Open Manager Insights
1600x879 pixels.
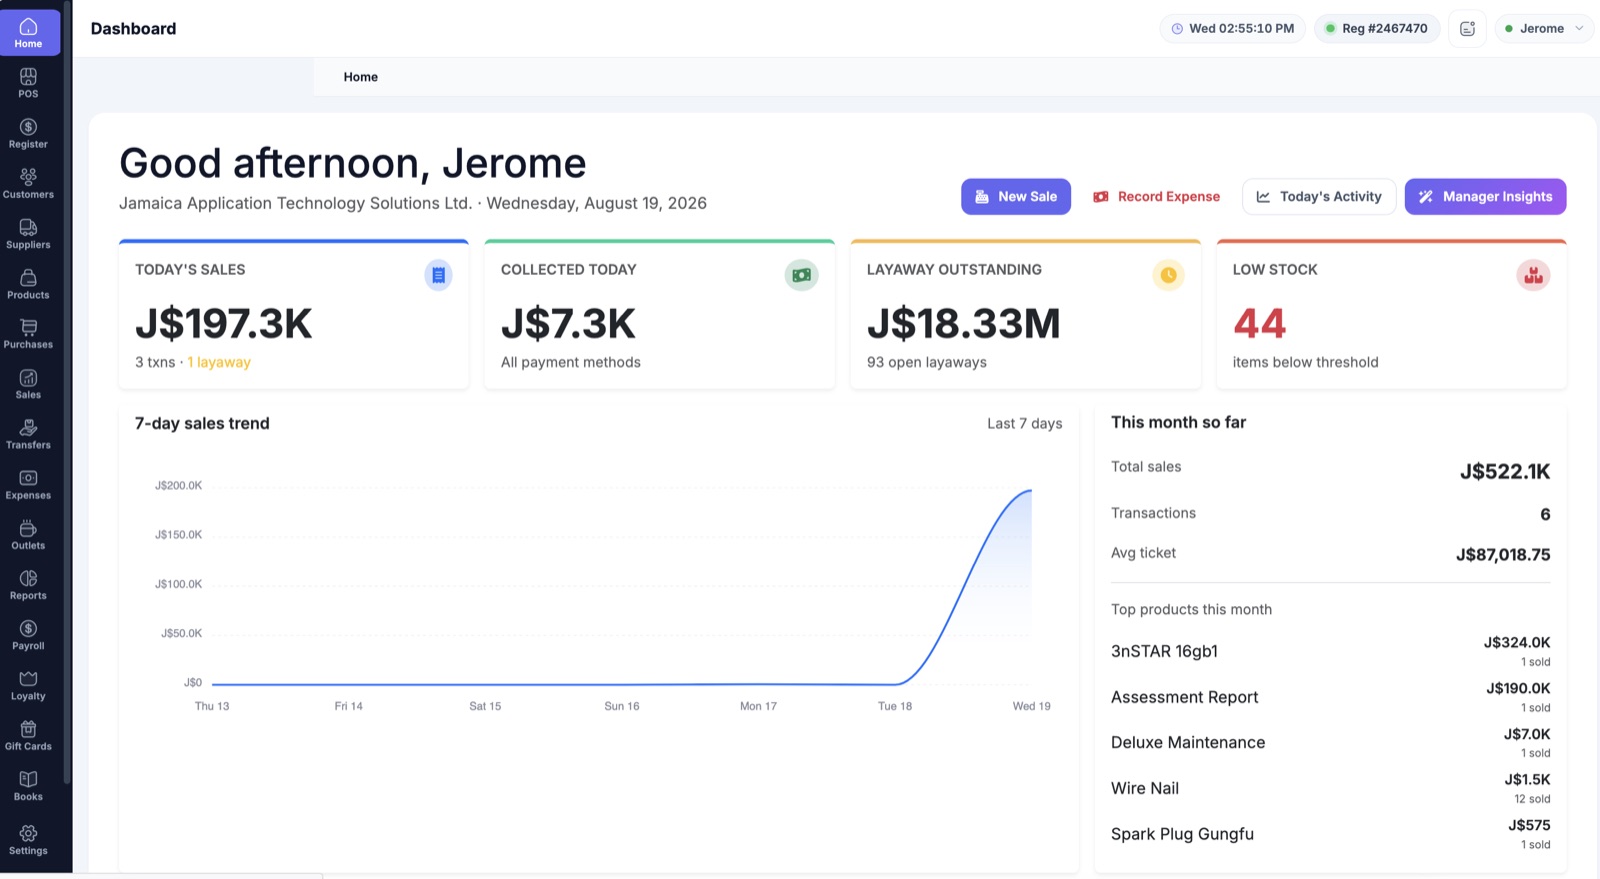[1485, 197]
